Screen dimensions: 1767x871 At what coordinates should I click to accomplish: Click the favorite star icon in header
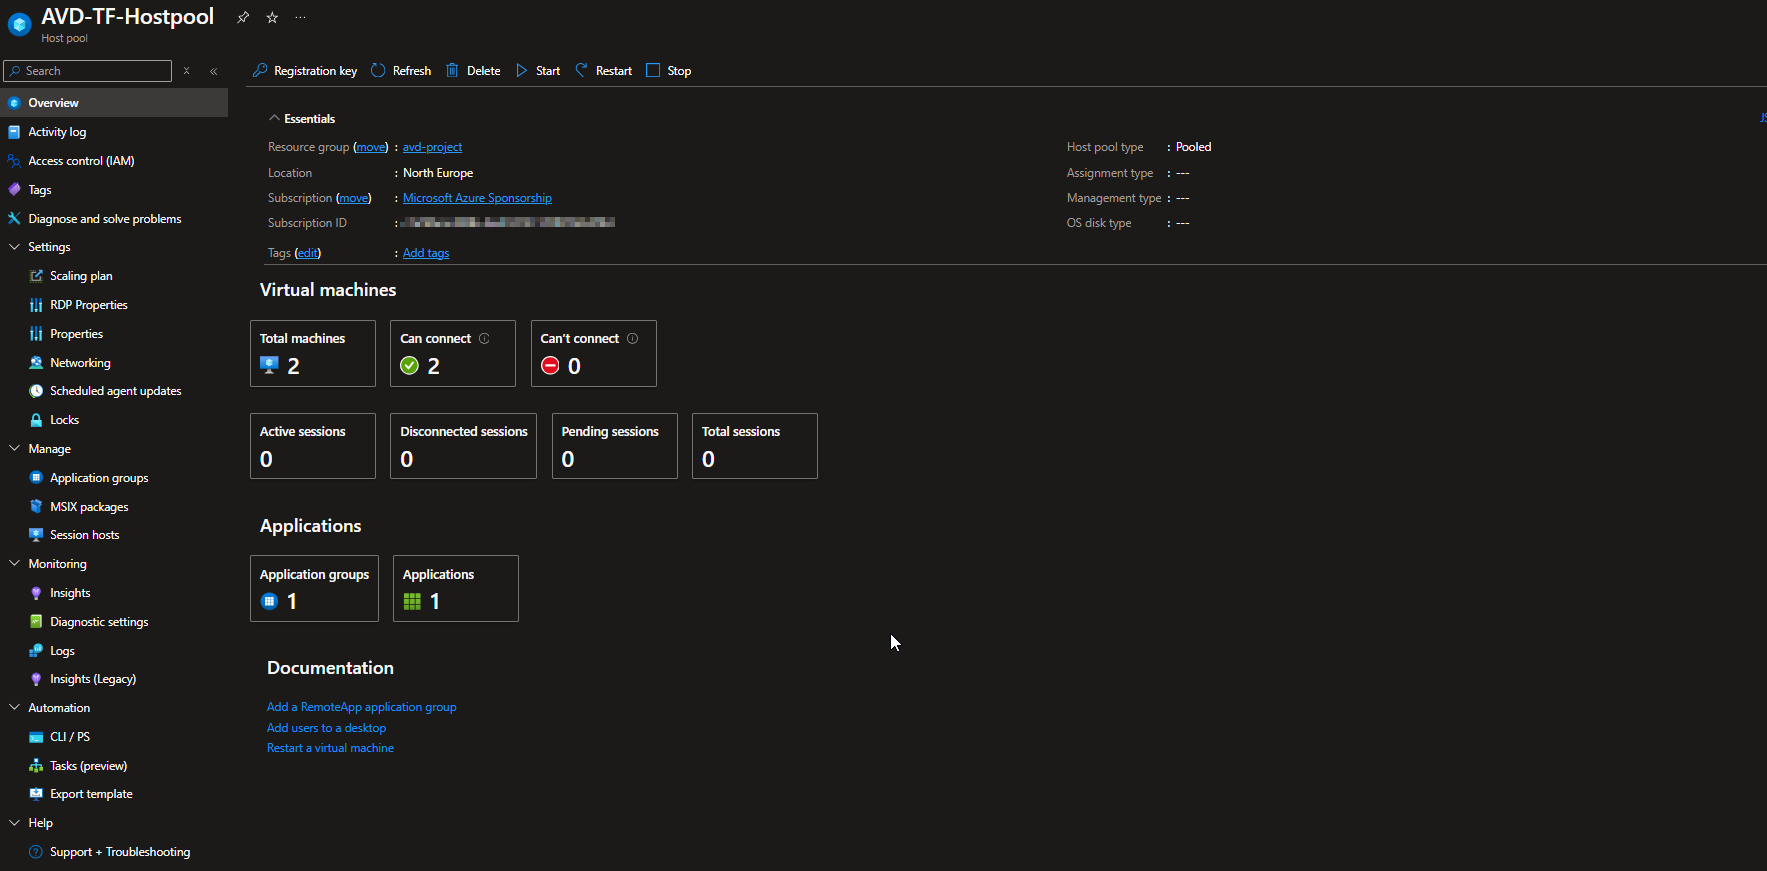point(272,17)
